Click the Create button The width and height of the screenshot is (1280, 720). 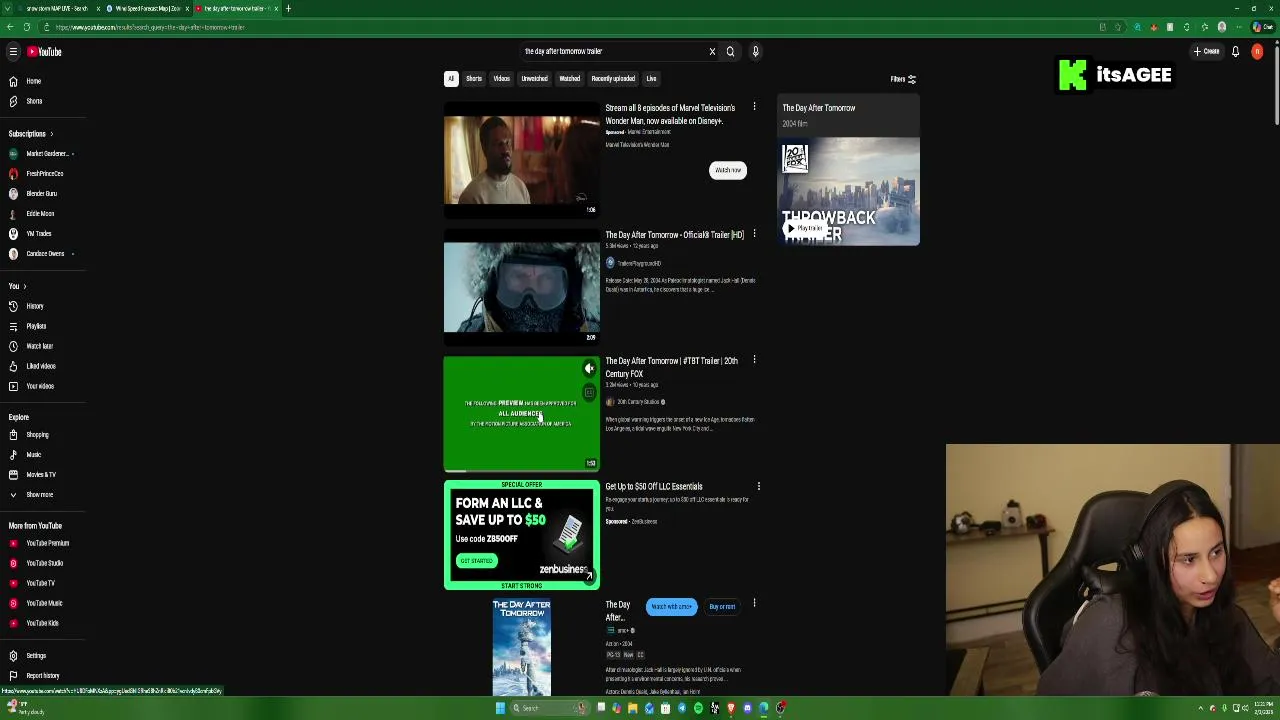1206,52
